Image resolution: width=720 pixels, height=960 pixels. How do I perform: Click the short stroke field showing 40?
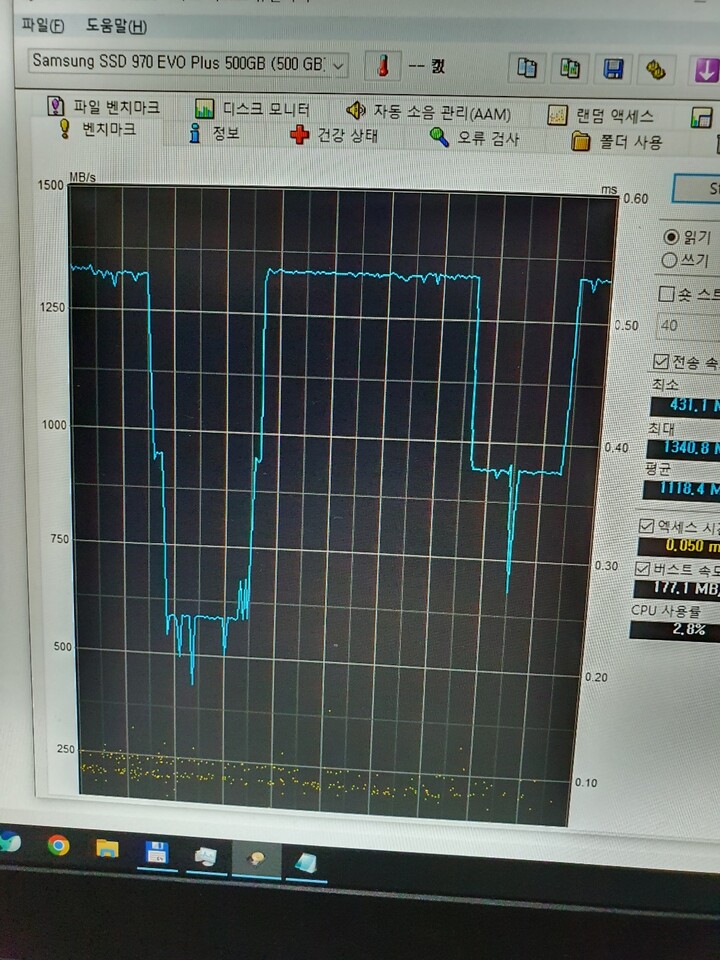click(688, 326)
